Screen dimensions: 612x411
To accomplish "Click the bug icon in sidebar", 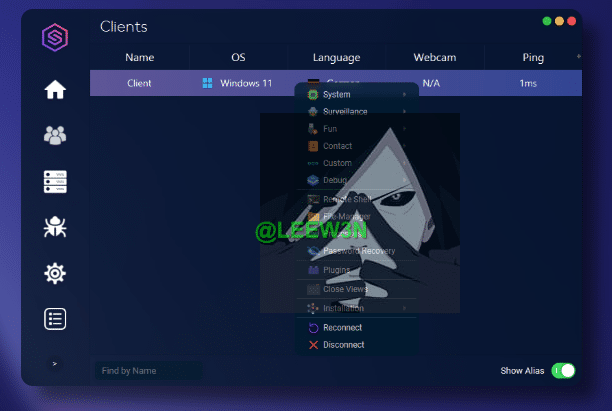I will pos(55,227).
